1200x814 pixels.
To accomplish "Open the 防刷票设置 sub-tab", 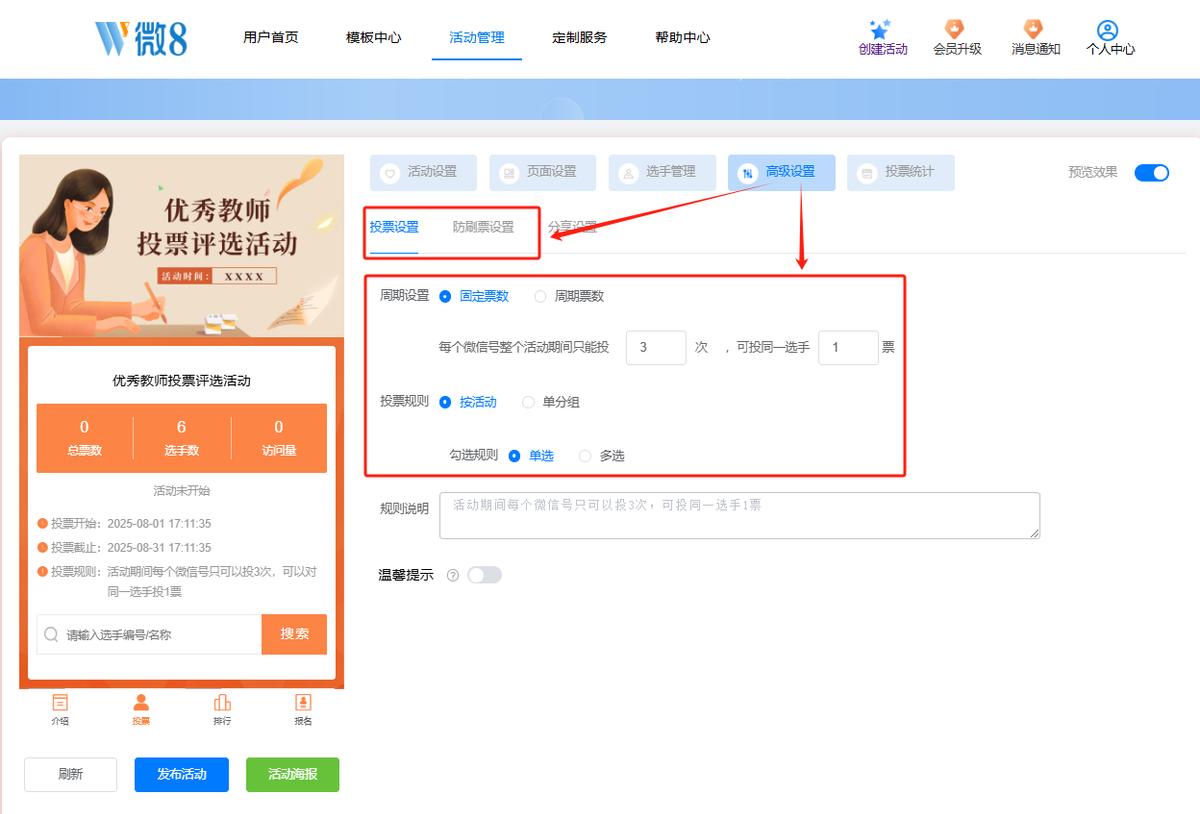I will click(484, 228).
